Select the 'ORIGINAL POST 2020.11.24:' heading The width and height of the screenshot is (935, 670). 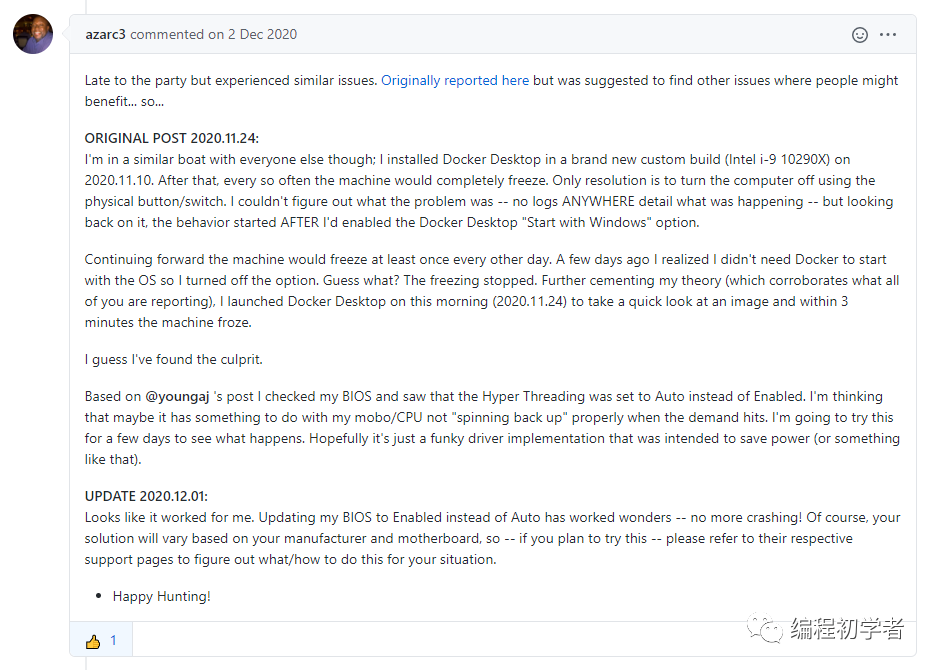click(172, 138)
